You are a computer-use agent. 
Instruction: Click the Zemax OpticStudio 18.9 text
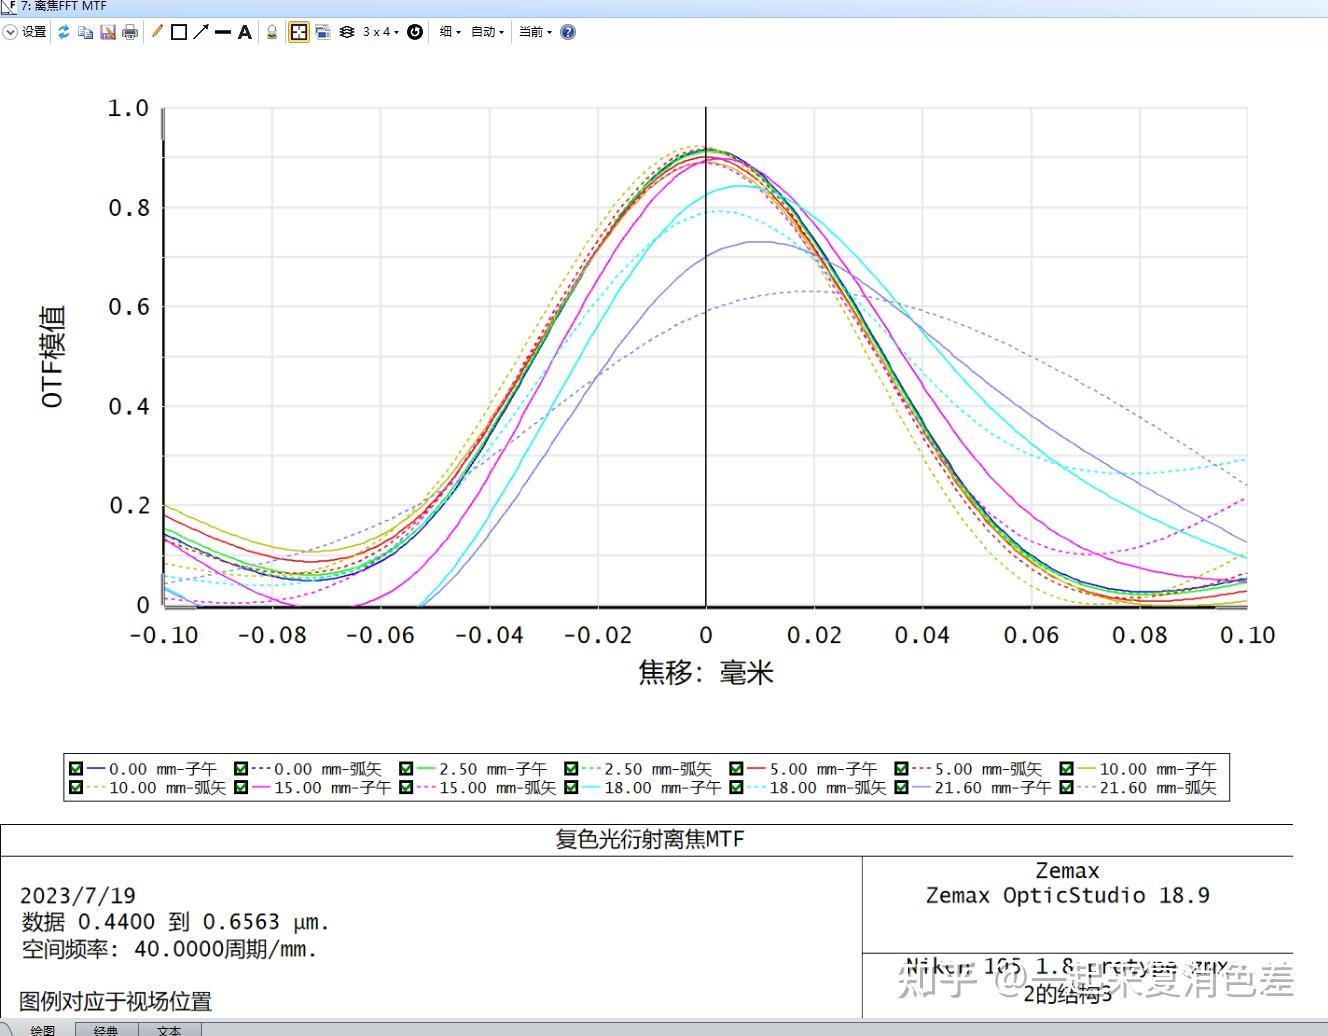click(x=1067, y=895)
